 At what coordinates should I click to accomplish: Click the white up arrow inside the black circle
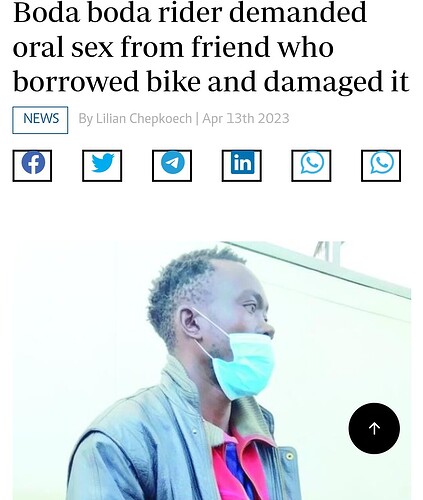374,428
